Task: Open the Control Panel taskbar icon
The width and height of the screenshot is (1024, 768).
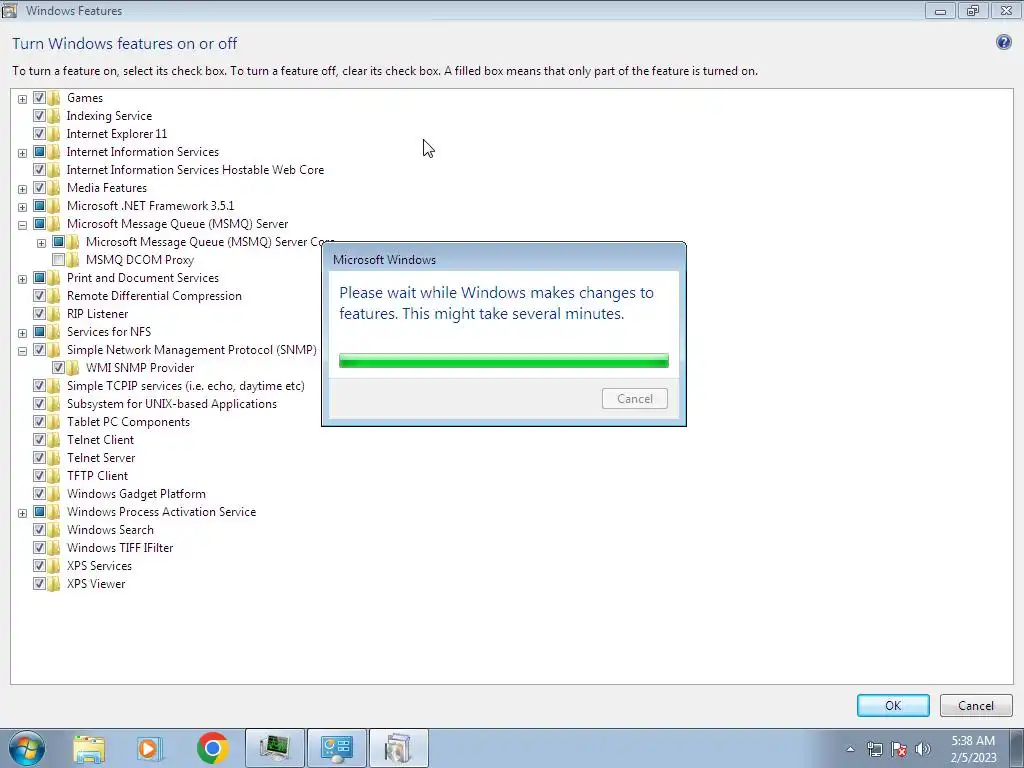Action: (337, 748)
